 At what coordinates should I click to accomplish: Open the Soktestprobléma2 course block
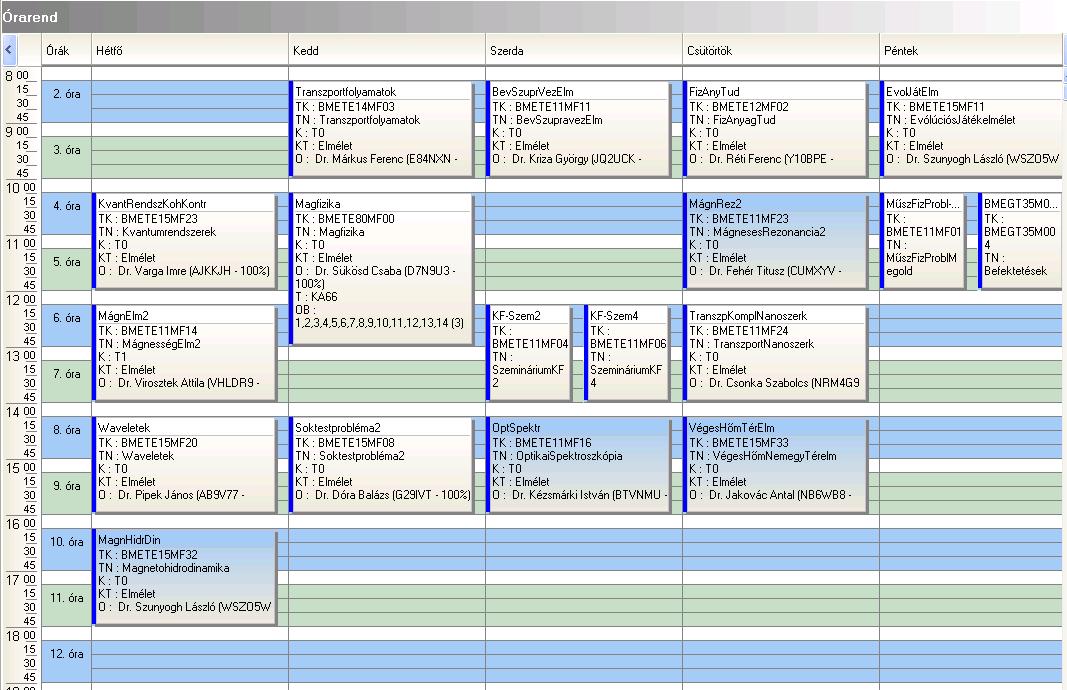click(382, 465)
